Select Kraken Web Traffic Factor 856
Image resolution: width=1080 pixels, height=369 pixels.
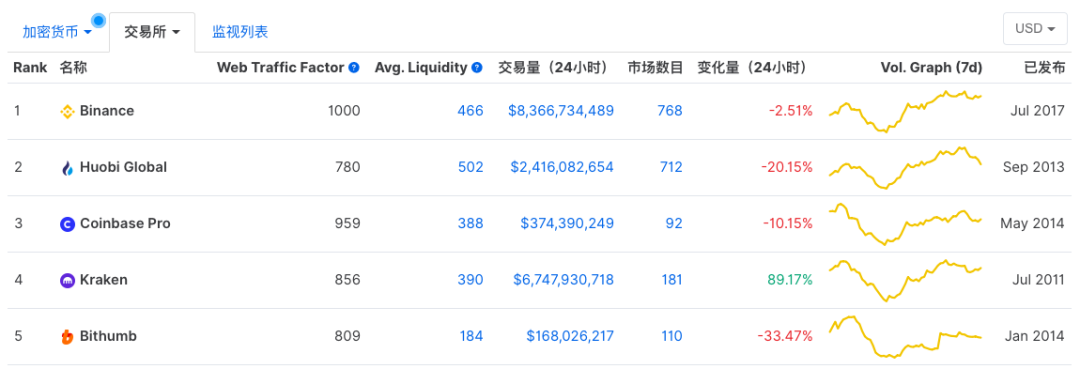(347, 280)
